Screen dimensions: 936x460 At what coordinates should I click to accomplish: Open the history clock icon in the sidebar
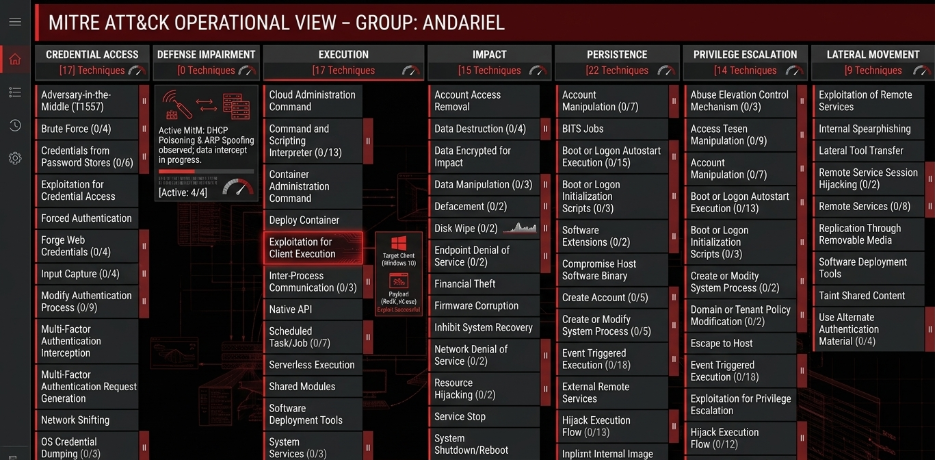click(15, 125)
